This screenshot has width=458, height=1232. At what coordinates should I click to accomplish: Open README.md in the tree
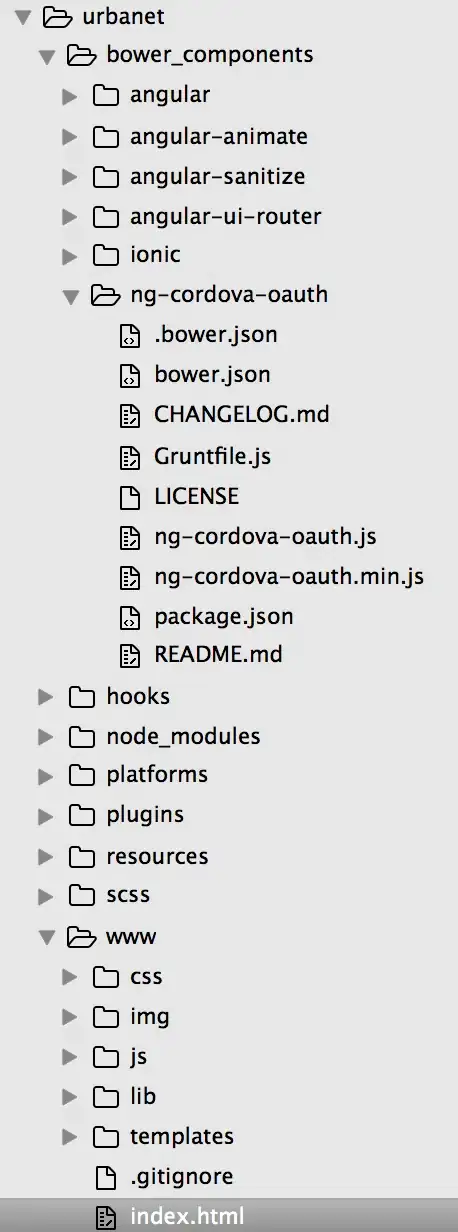click(218, 656)
